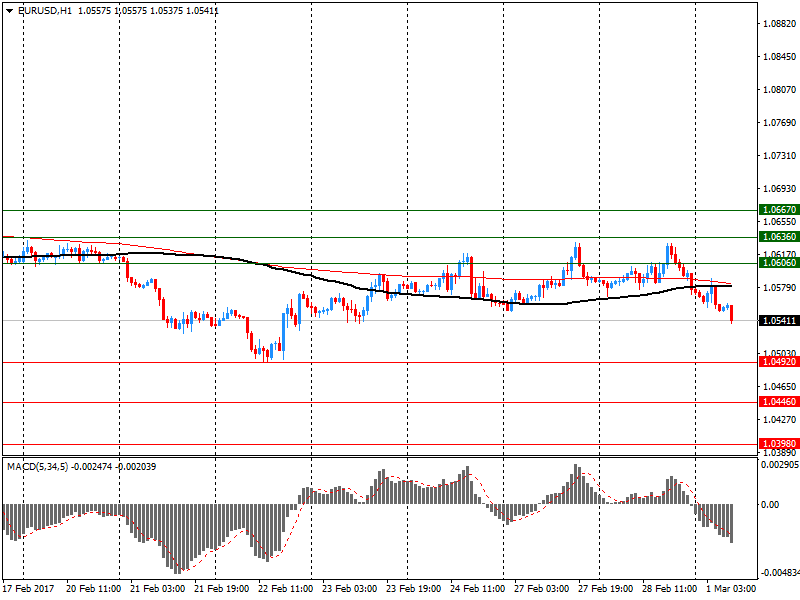Click the MACD scale value 0.002905
The height and width of the screenshot is (600, 800).
click(x=780, y=465)
